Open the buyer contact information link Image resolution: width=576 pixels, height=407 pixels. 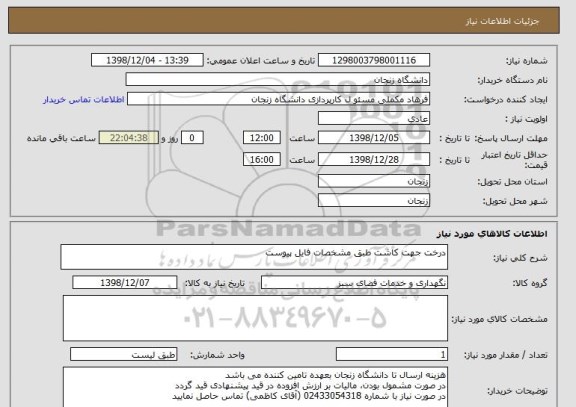pos(84,100)
